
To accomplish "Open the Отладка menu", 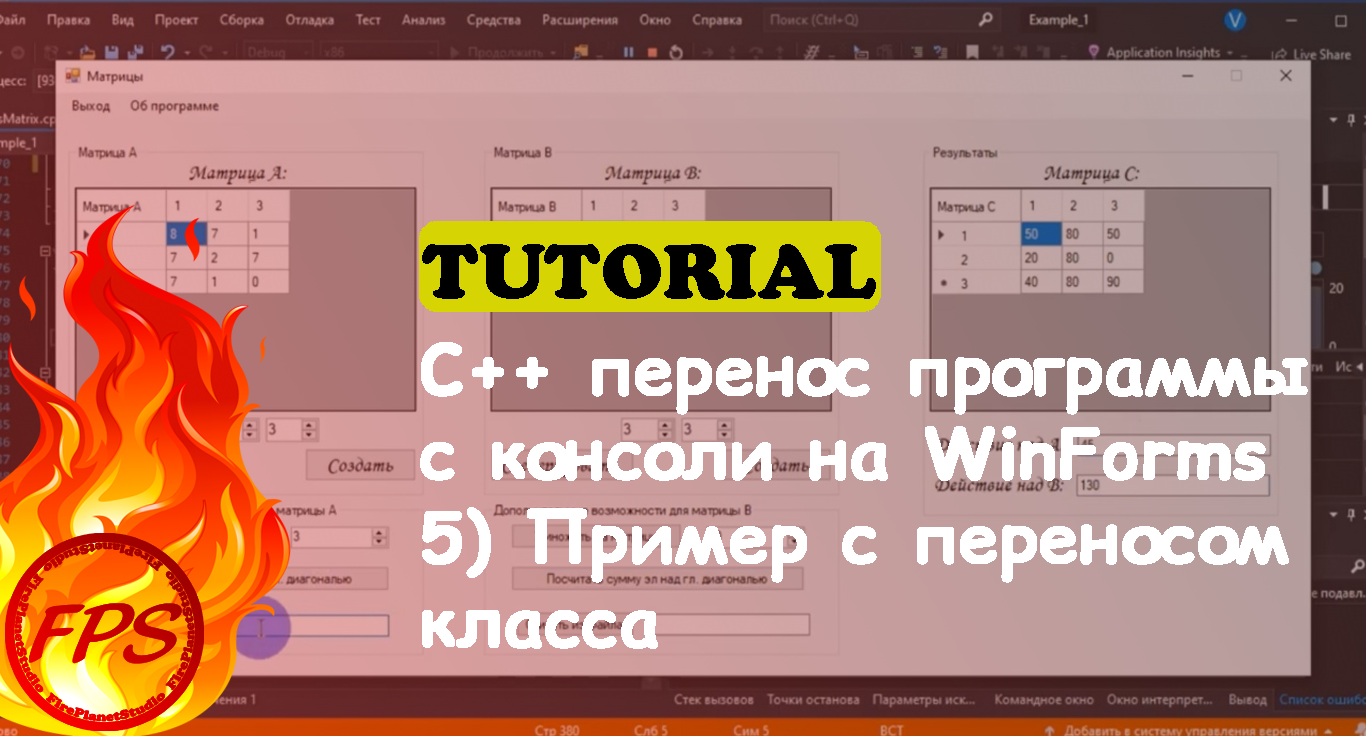I will point(310,20).
